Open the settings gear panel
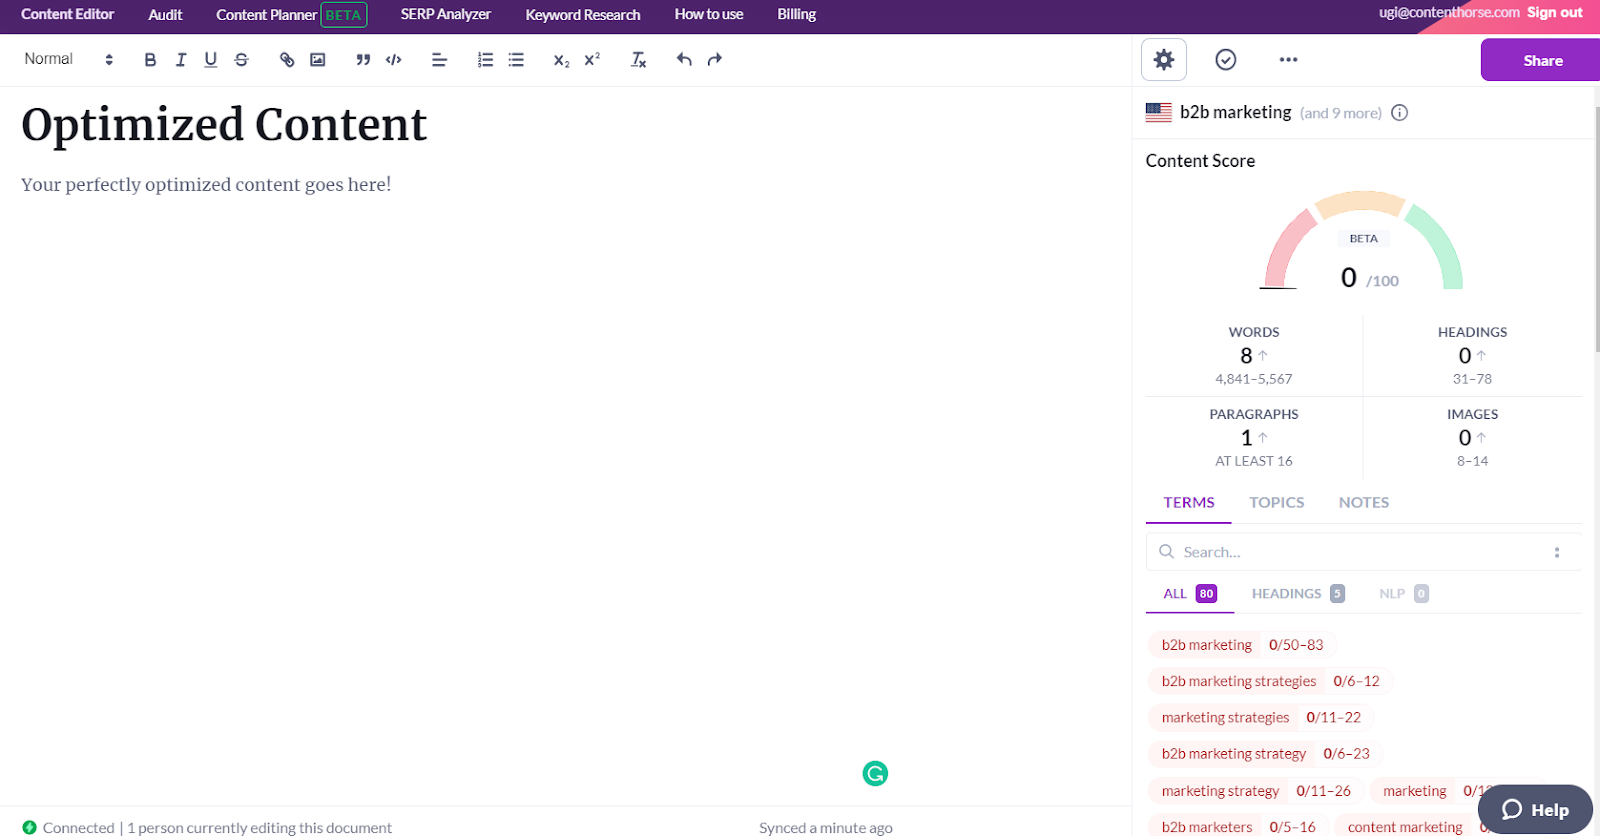 1164,60
